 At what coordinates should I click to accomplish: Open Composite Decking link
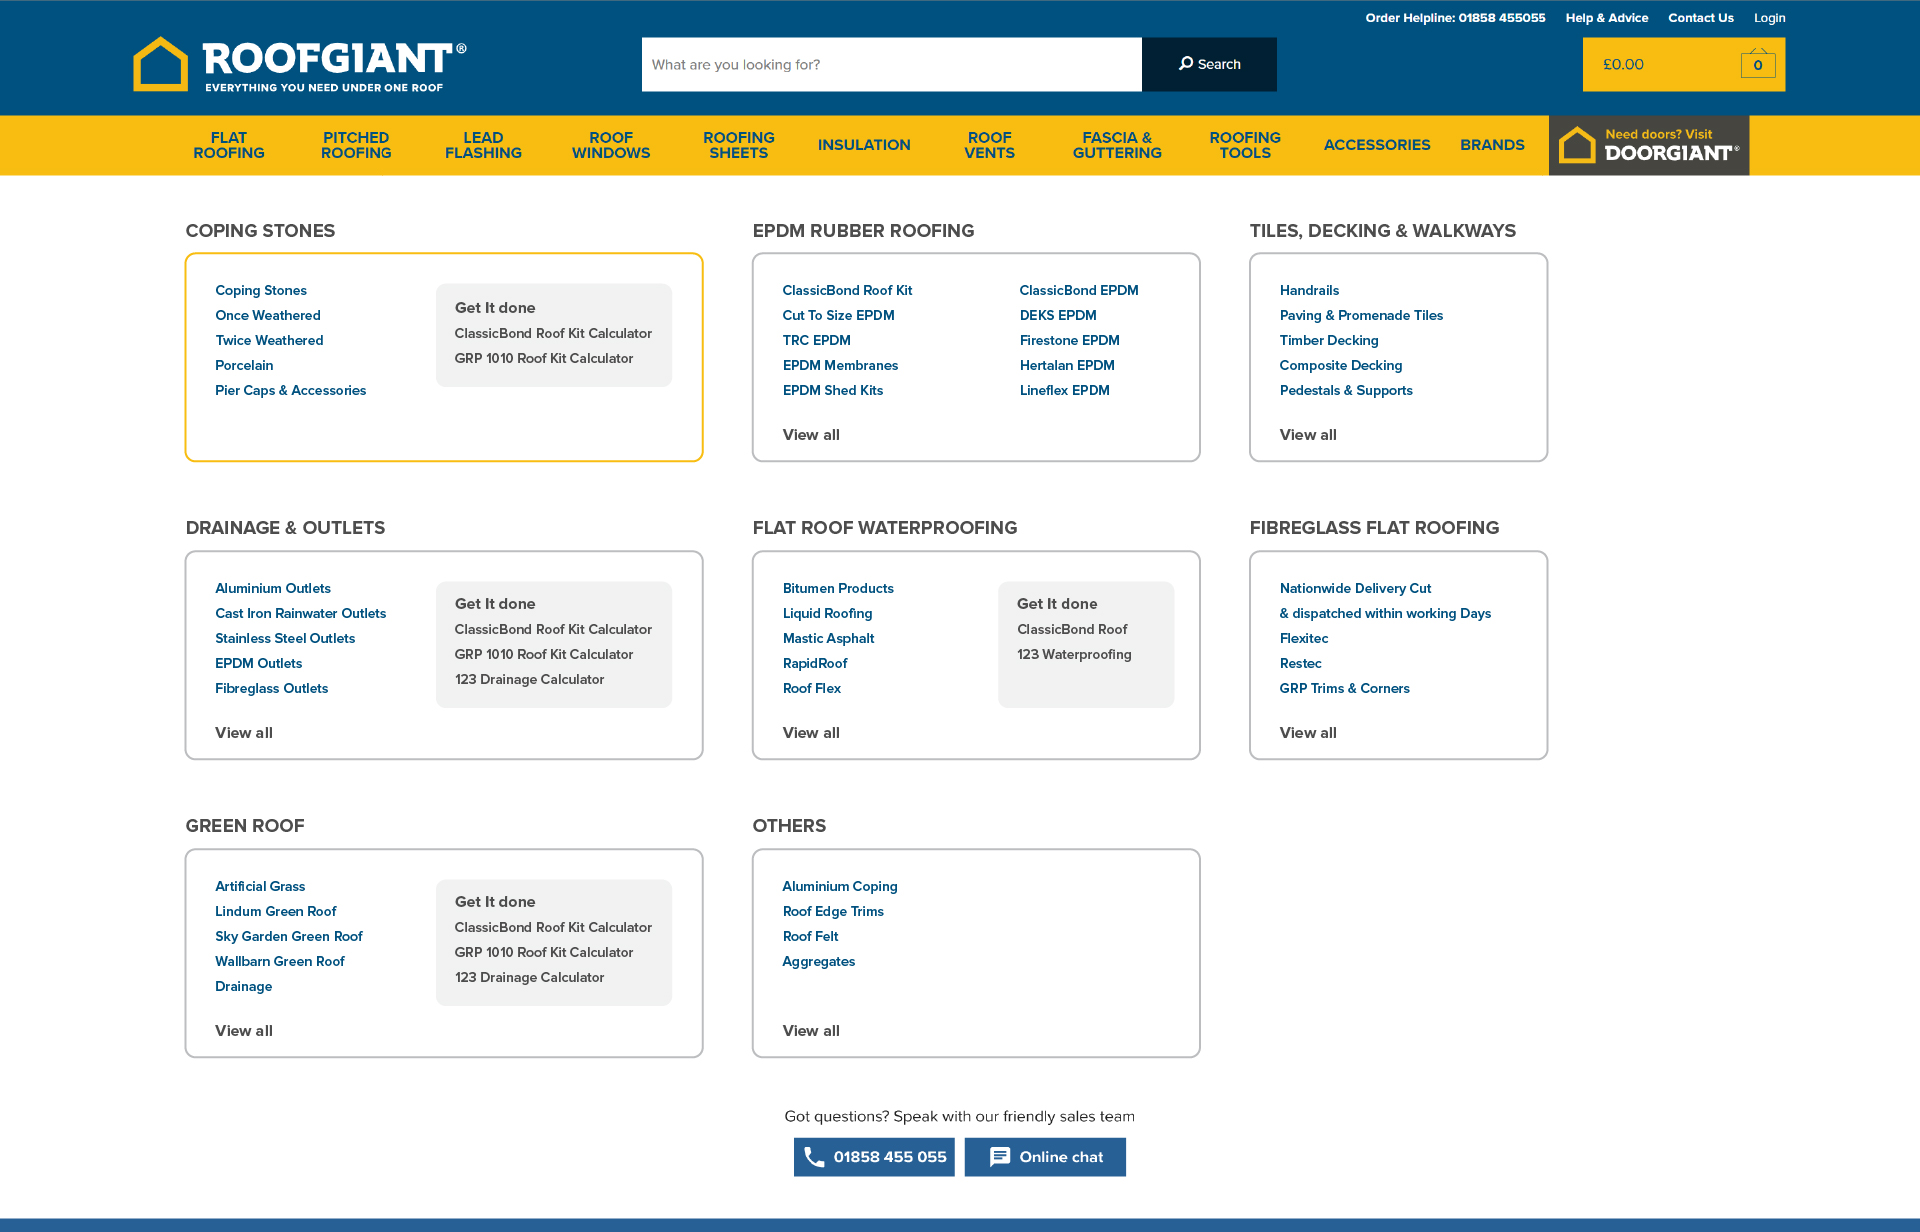tap(1340, 365)
